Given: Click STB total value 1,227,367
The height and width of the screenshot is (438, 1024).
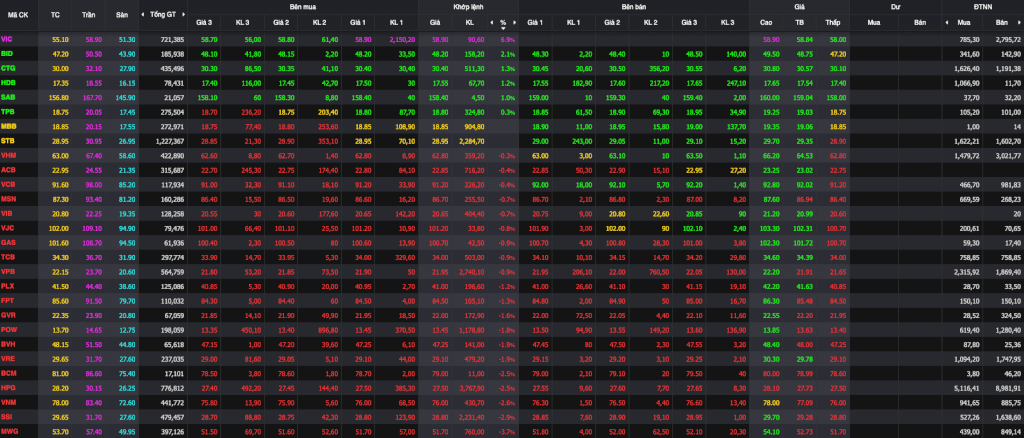Looking at the screenshot, I should point(169,140).
